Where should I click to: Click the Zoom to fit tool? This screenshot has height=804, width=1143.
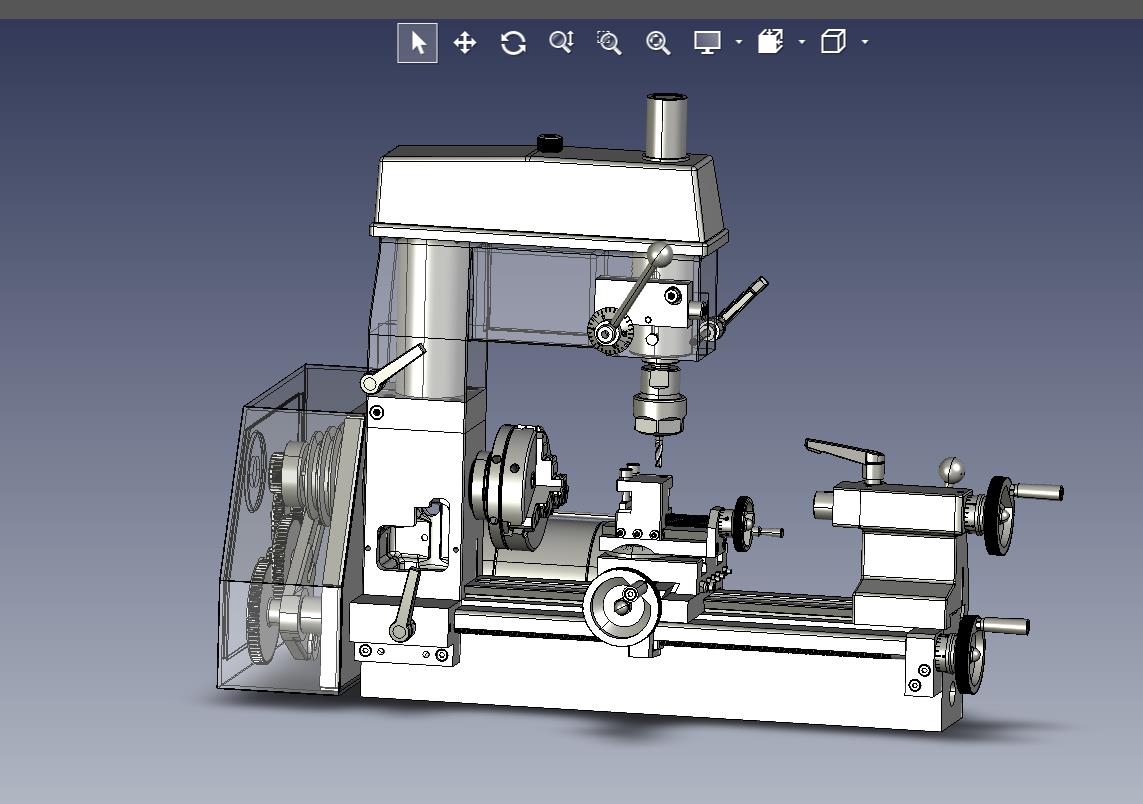658,42
